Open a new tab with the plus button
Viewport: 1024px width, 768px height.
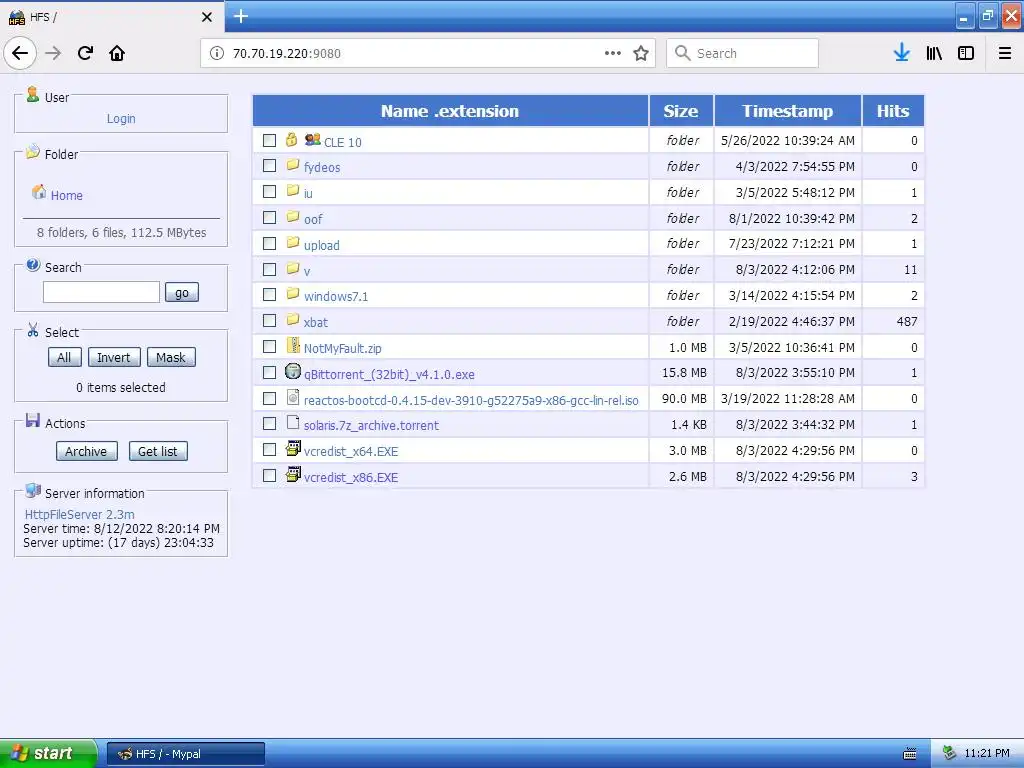(x=241, y=16)
